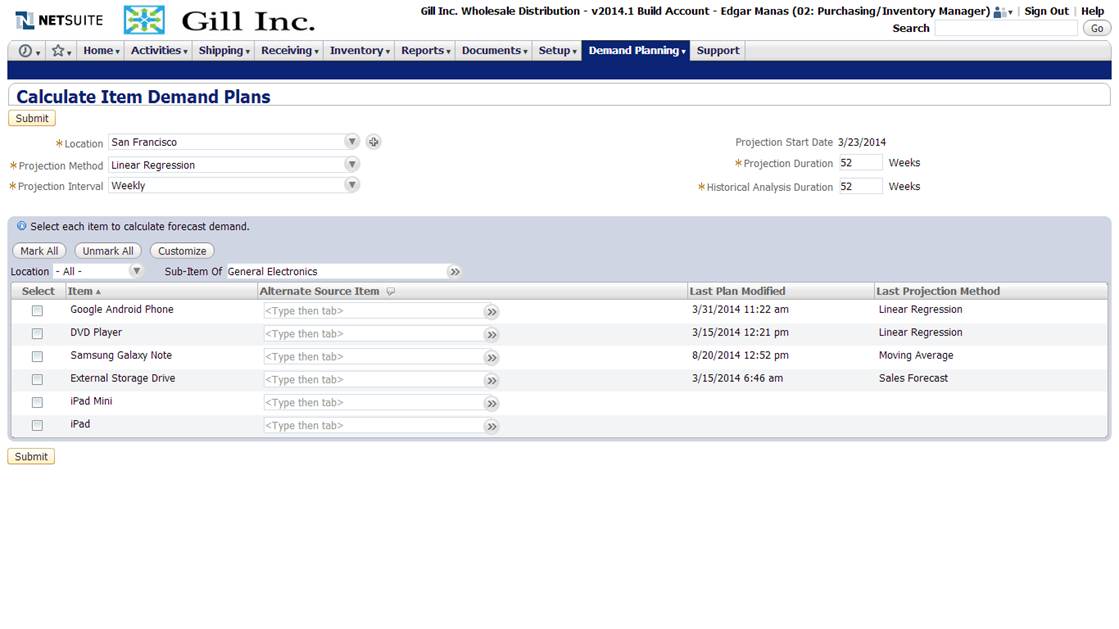
Task: Click the Select column header
Action: [x=38, y=291]
